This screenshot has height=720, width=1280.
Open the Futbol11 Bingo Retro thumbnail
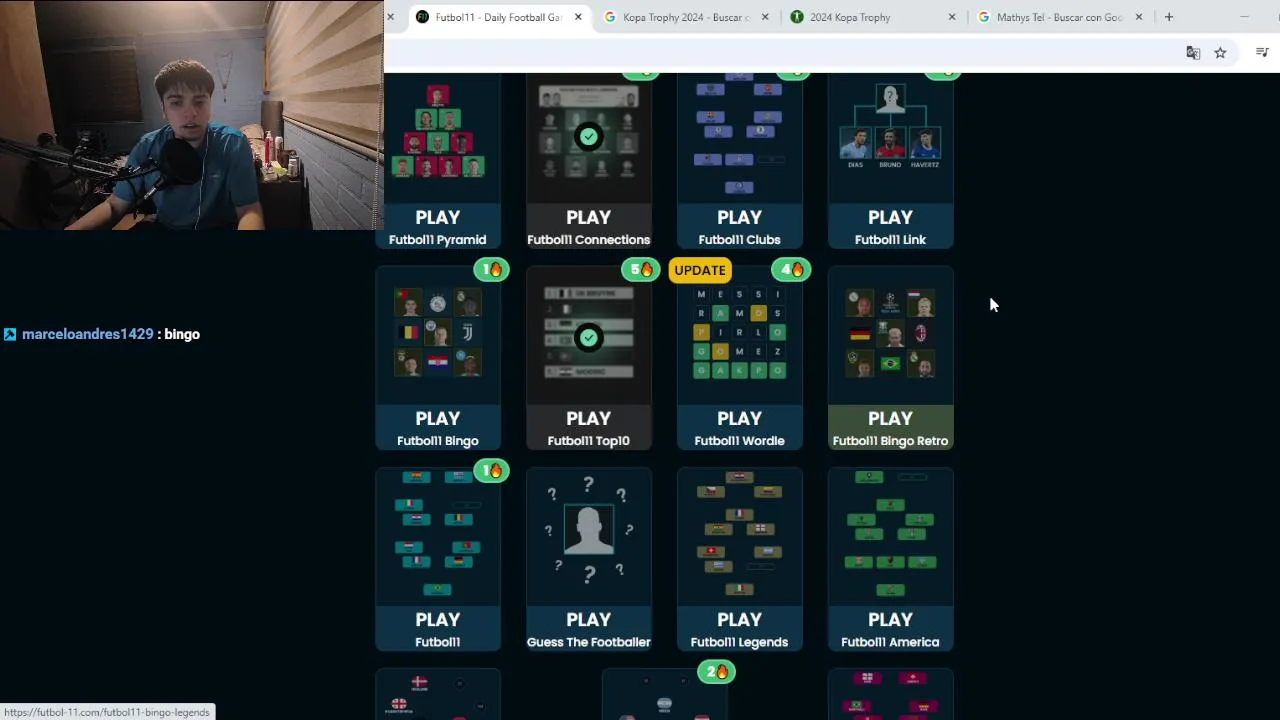[x=890, y=336]
